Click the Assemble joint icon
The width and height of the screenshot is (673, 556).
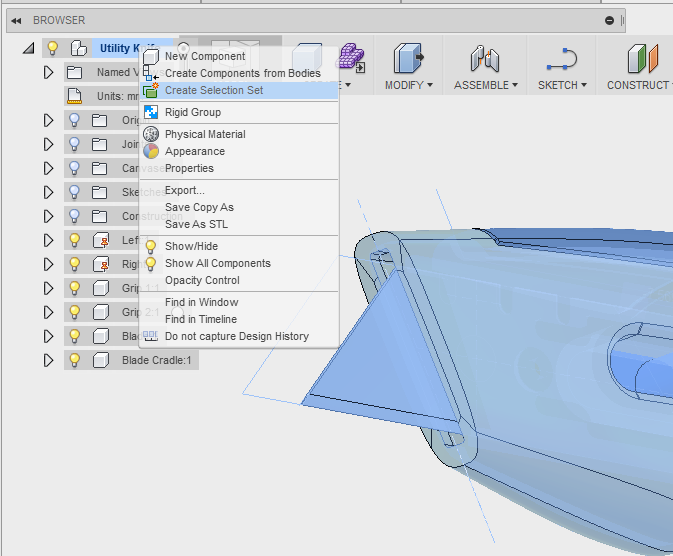(485, 58)
